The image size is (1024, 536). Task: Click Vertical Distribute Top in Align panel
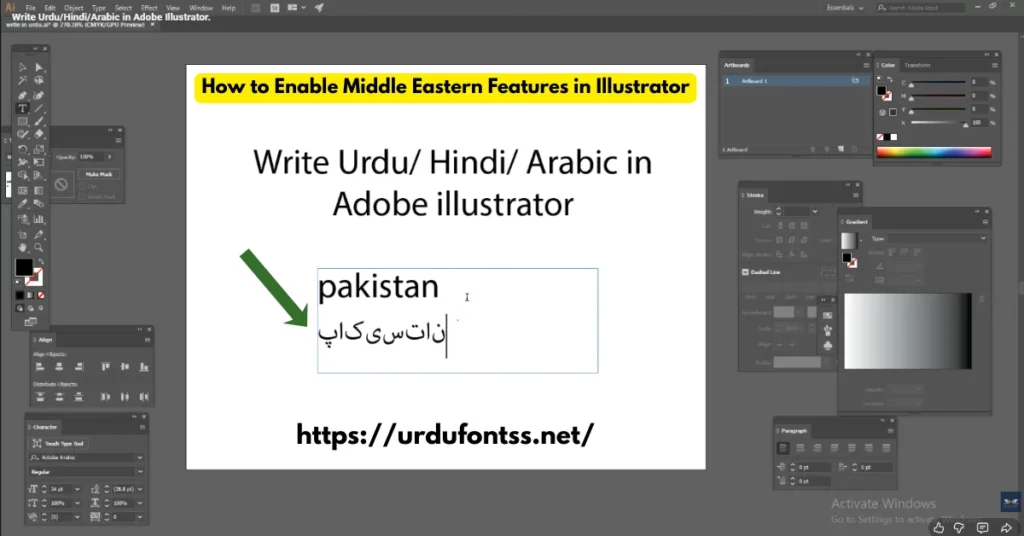[40, 396]
